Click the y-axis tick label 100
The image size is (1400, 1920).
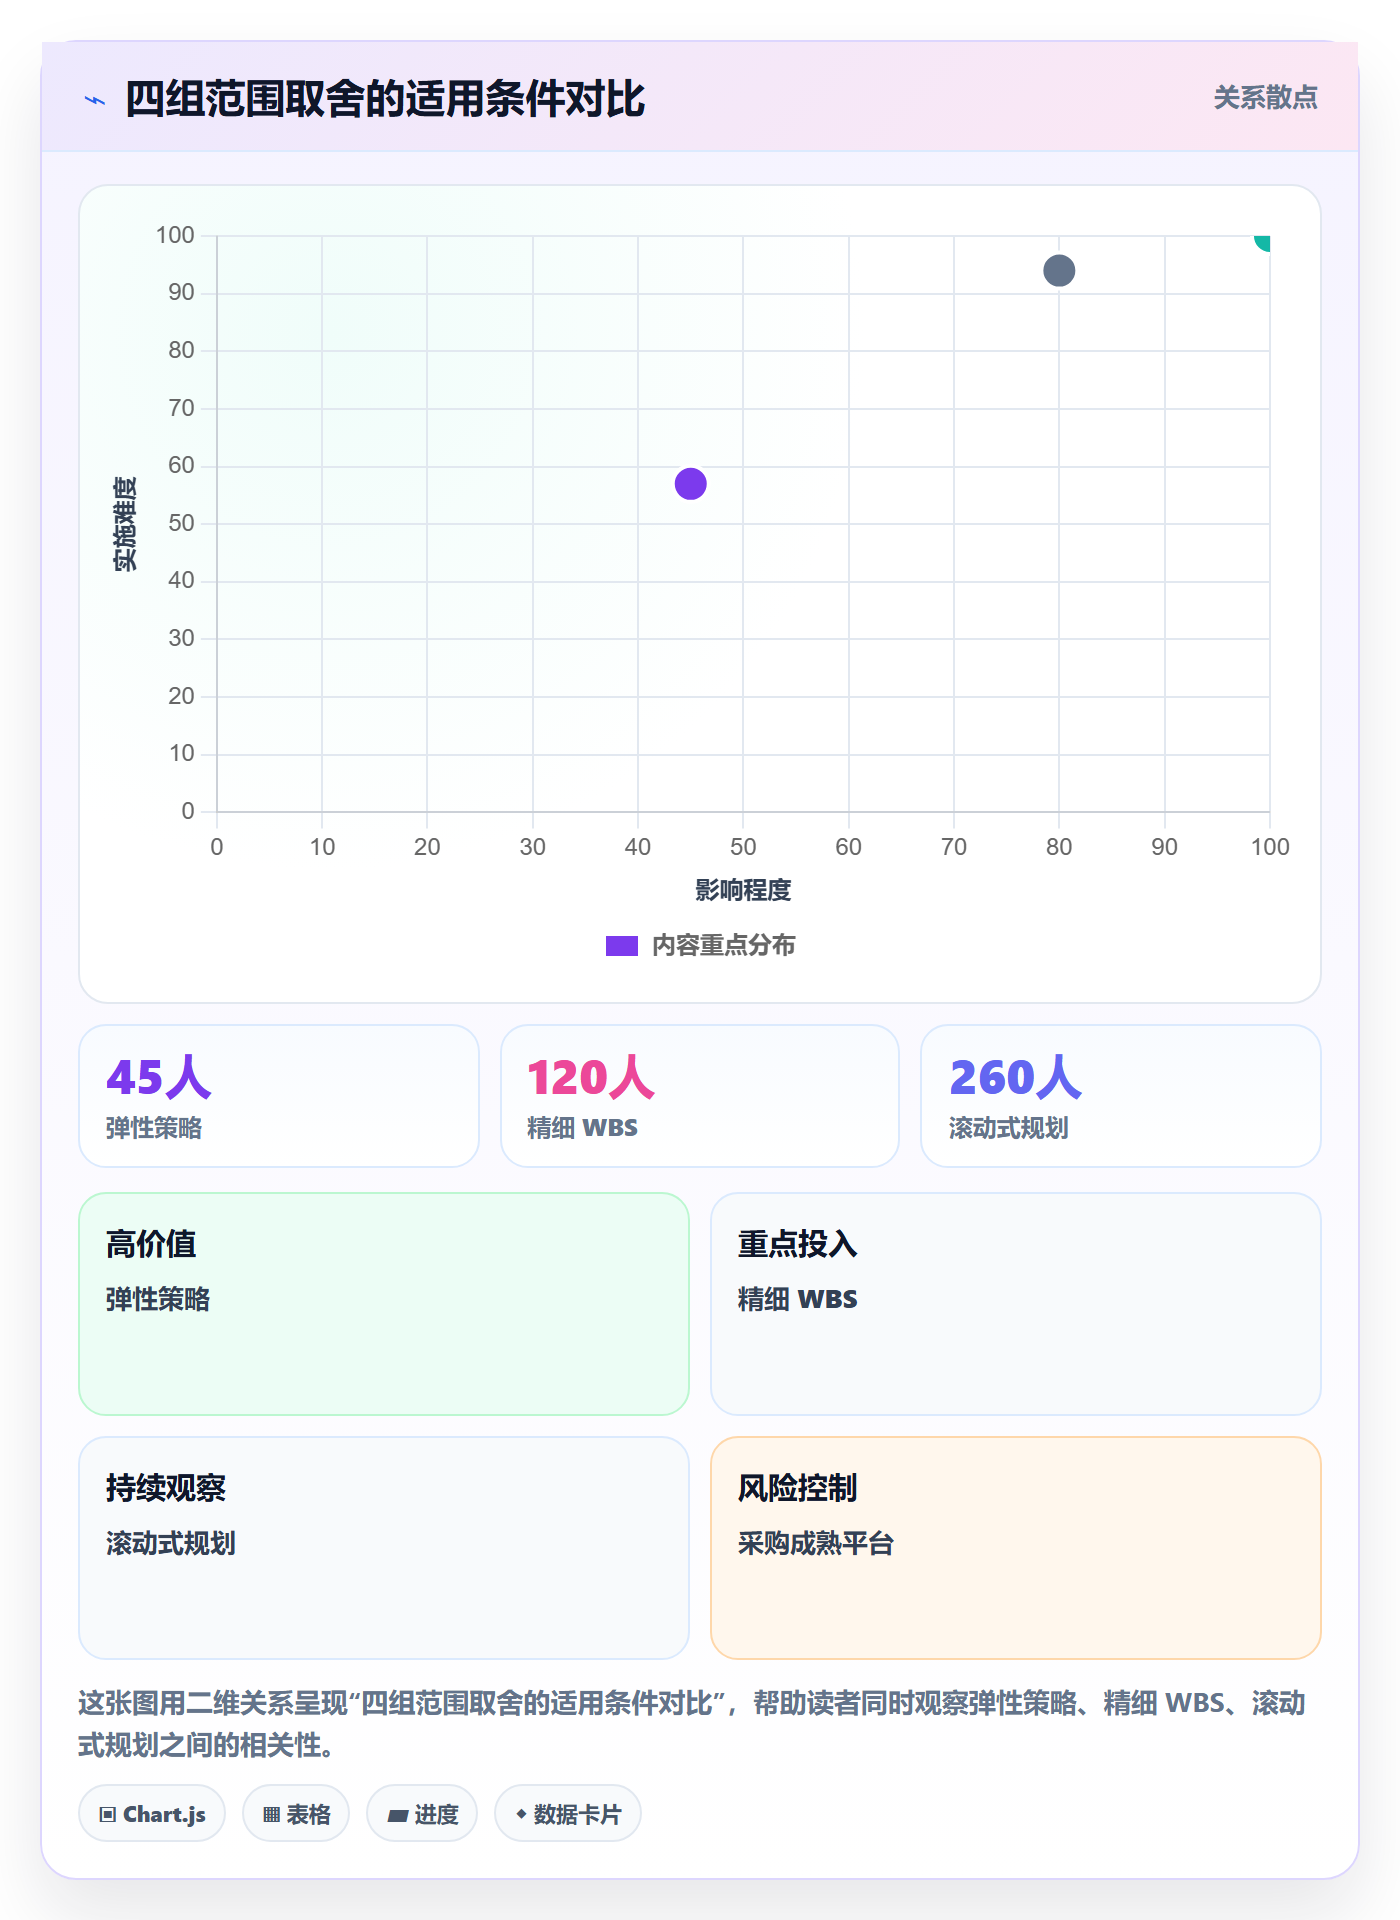click(175, 235)
